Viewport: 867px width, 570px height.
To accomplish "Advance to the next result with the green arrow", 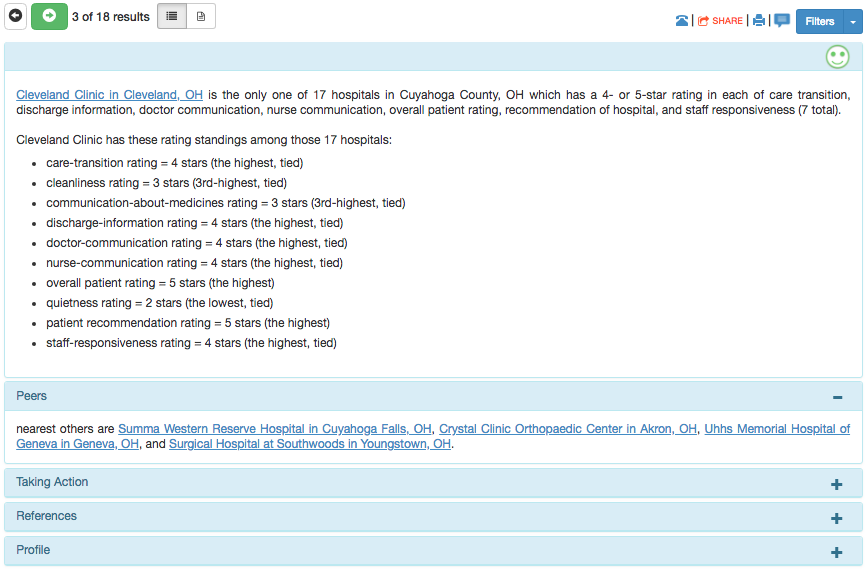I will pyautogui.click(x=49, y=16).
